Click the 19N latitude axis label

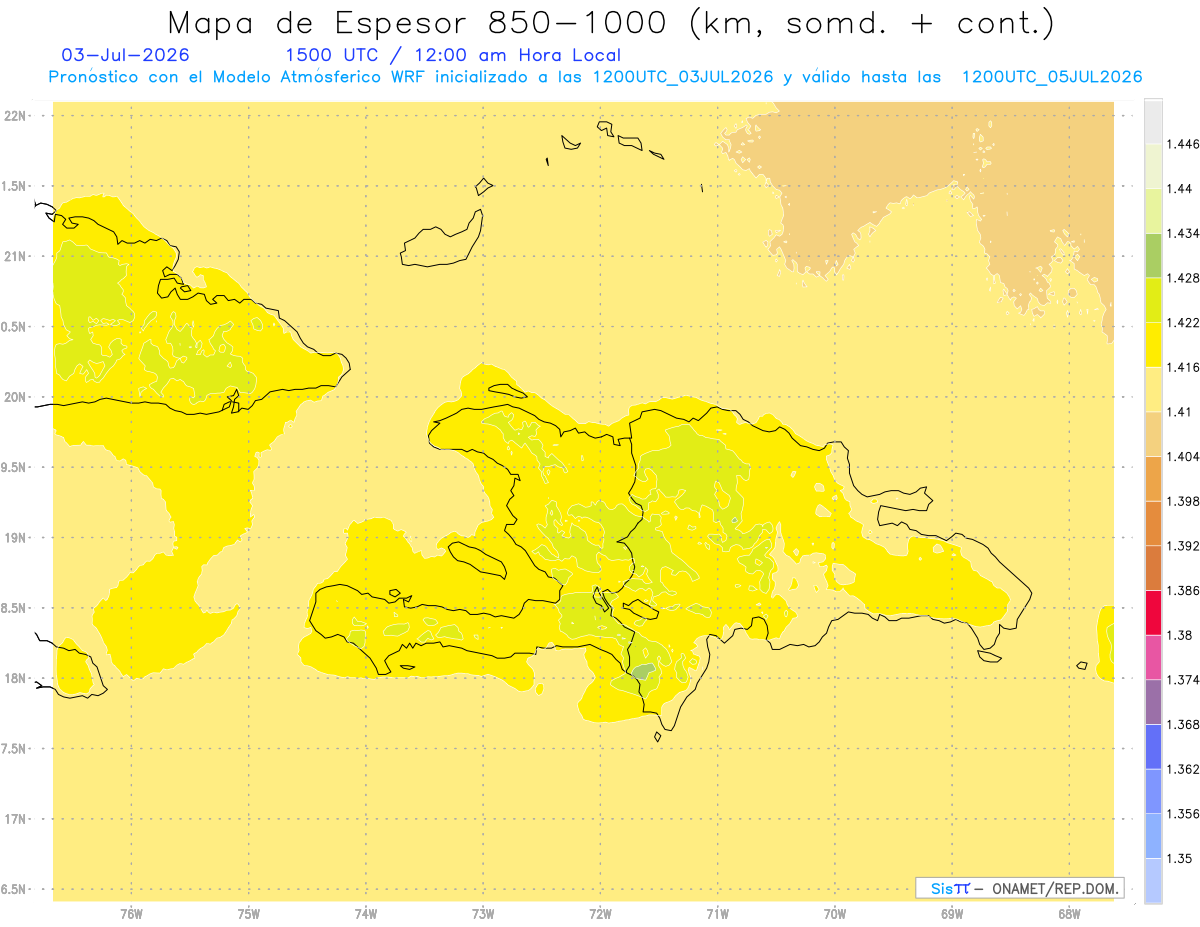tap(17, 538)
